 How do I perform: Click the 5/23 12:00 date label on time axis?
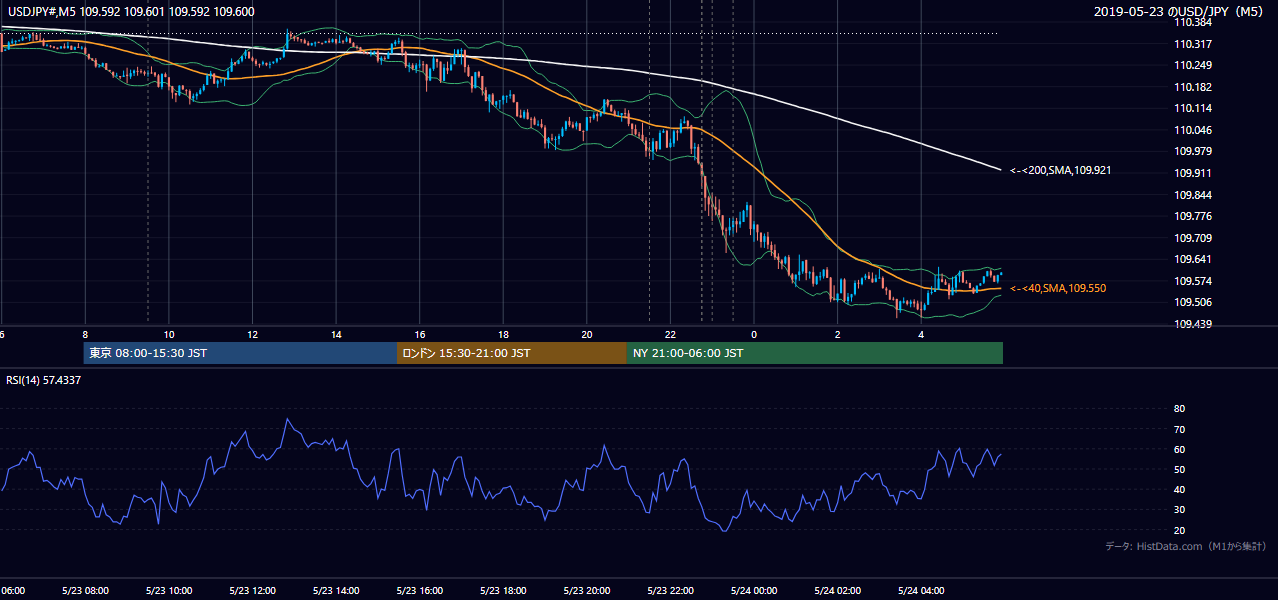[x=252, y=590]
